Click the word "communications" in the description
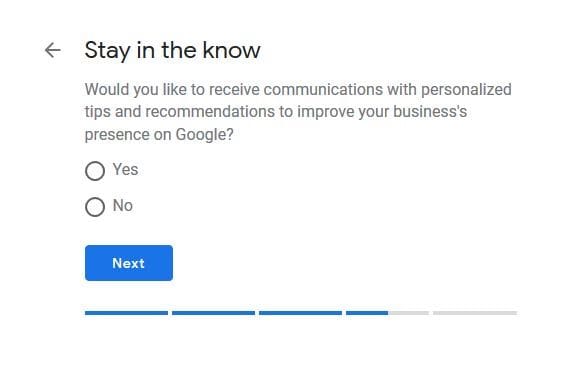The height and width of the screenshot is (385, 587). coord(323,90)
